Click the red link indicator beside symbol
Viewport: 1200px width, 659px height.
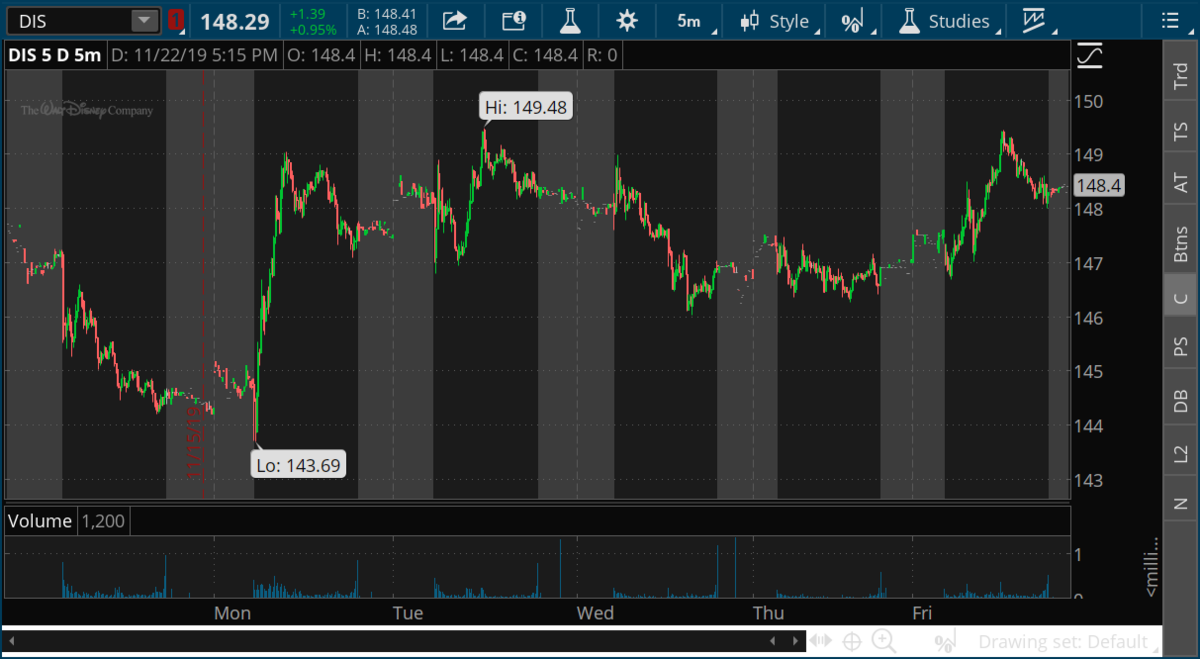tap(176, 20)
